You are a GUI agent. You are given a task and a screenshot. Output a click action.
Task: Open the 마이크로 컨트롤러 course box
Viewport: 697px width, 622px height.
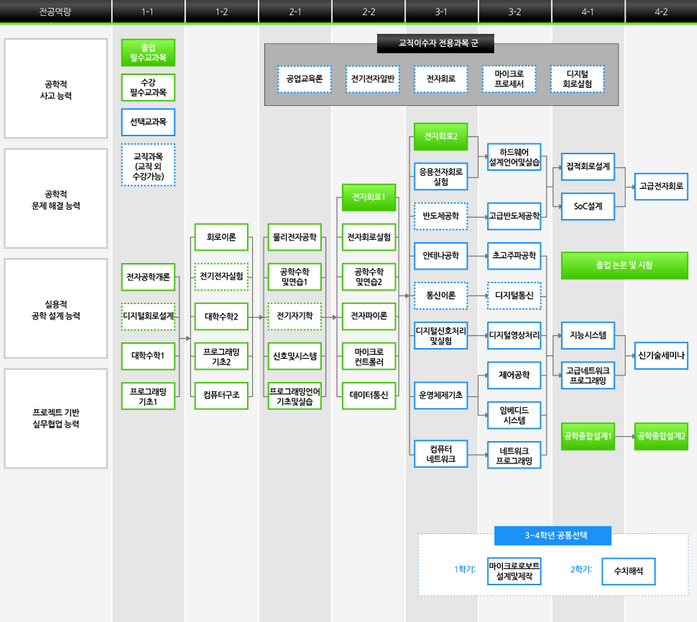click(368, 355)
